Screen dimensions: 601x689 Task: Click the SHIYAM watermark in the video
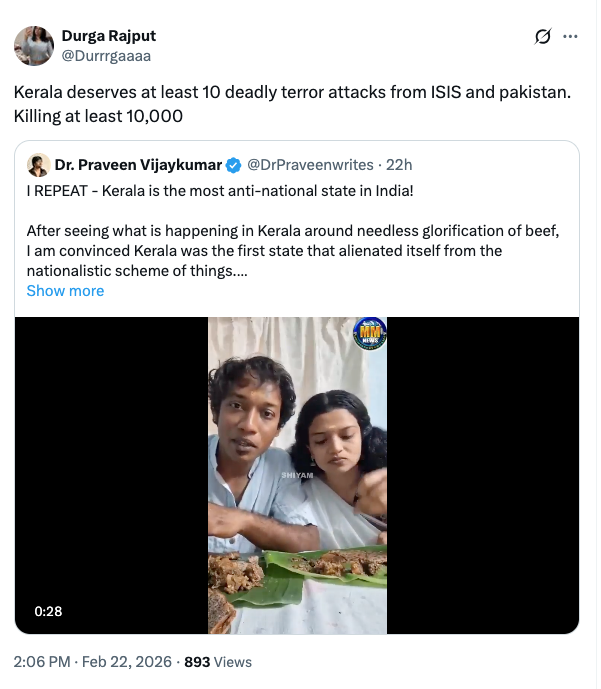[x=297, y=475]
